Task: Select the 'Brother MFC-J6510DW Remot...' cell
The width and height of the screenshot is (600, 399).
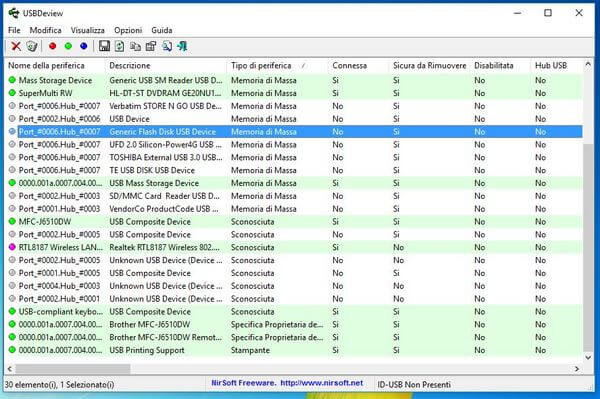Action: click(165, 337)
